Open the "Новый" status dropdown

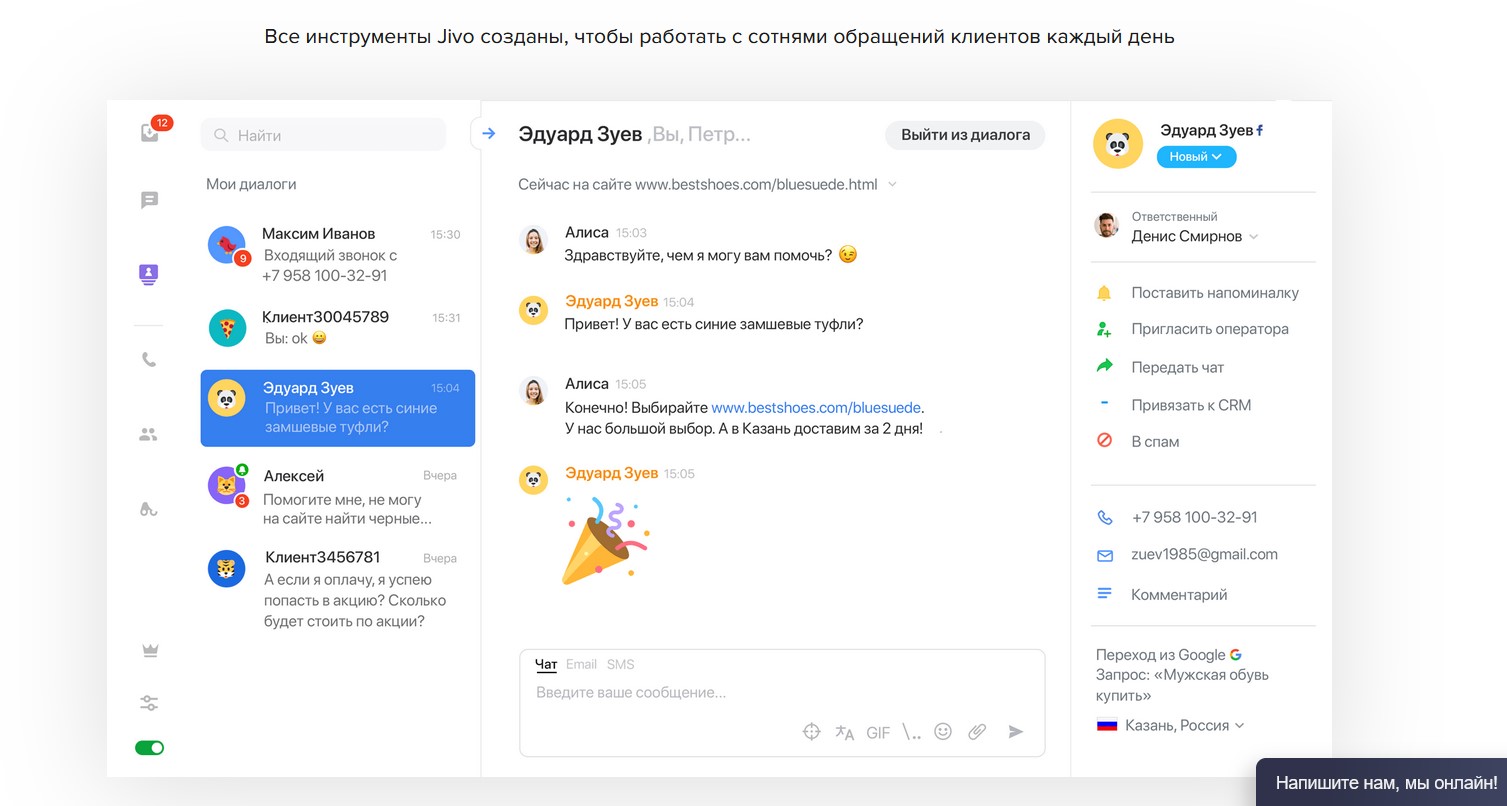pos(1196,157)
